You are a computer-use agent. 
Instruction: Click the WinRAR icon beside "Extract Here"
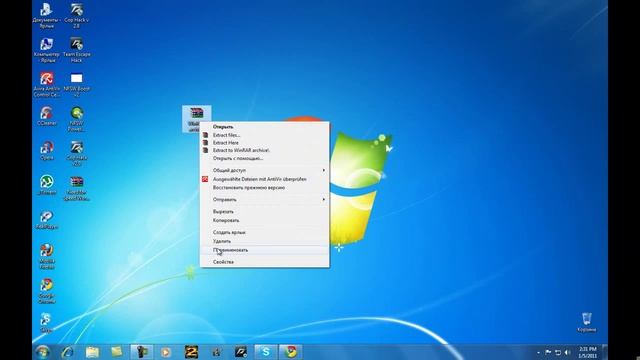click(x=205, y=143)
